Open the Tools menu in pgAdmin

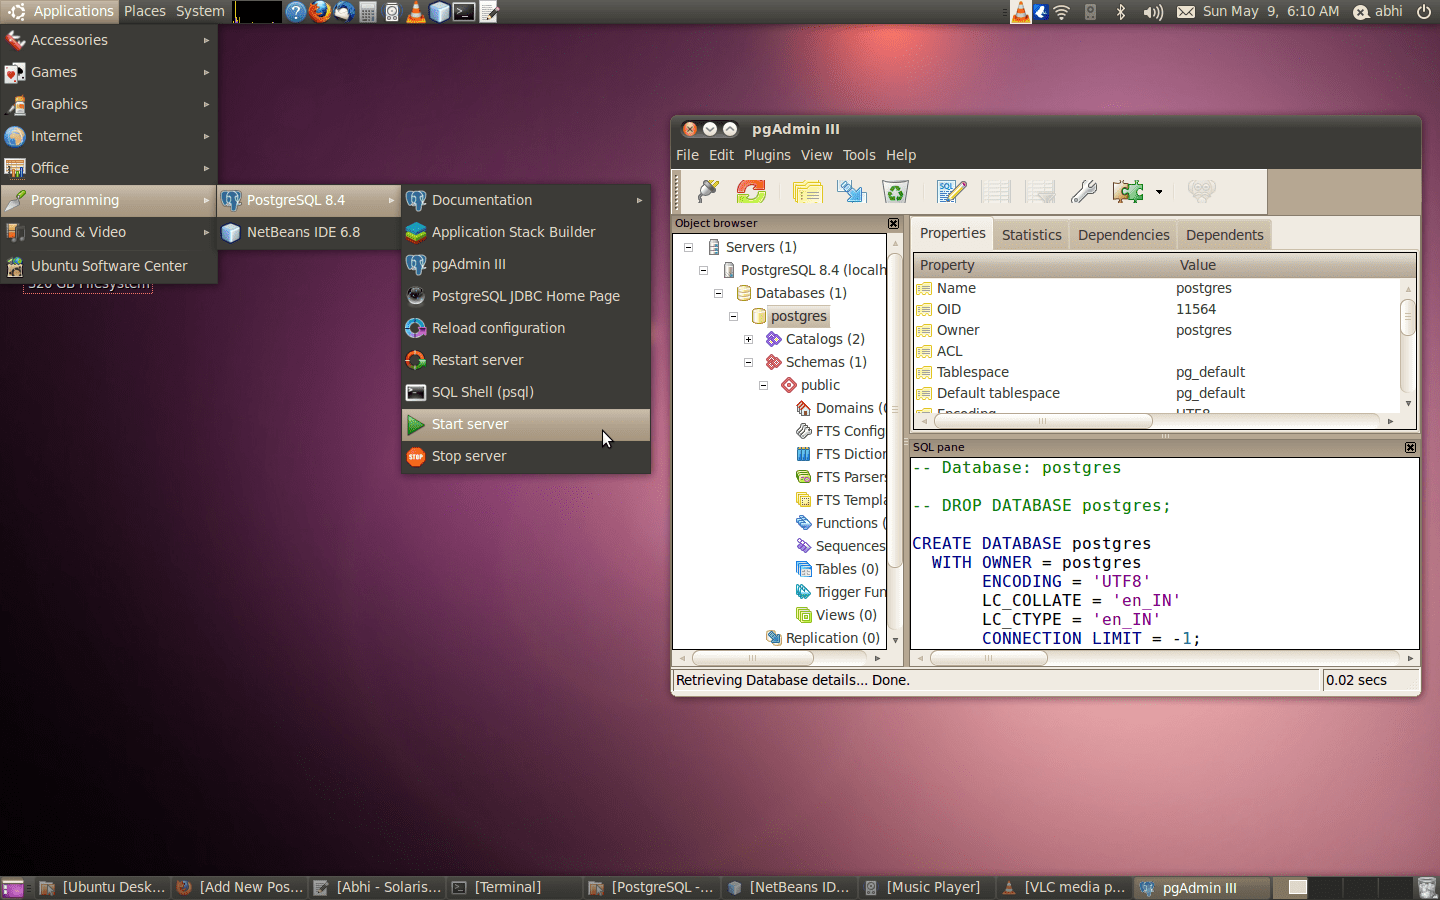tap(858, 155)
